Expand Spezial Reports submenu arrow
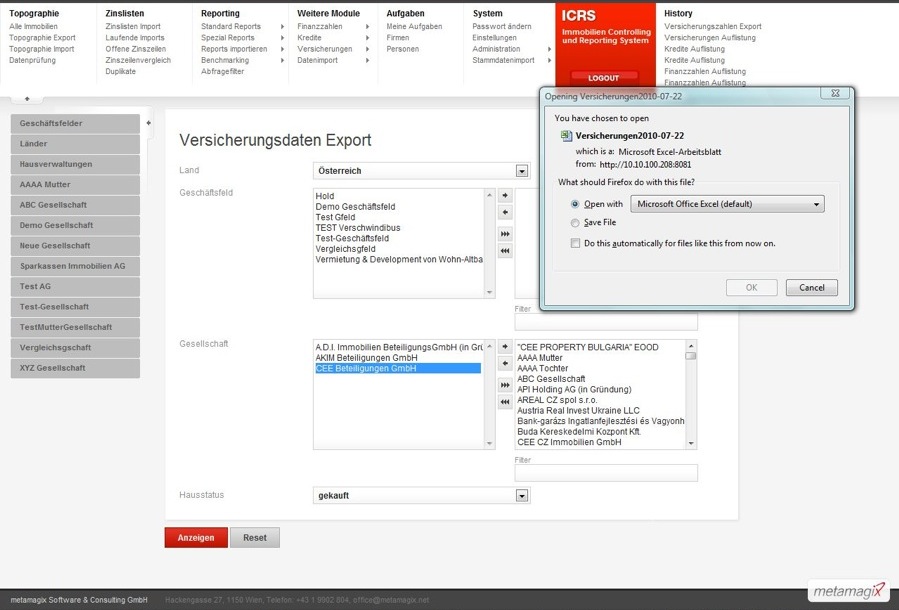Image resolution: width=899 pixels, height=610 pixels. (282, 38)
